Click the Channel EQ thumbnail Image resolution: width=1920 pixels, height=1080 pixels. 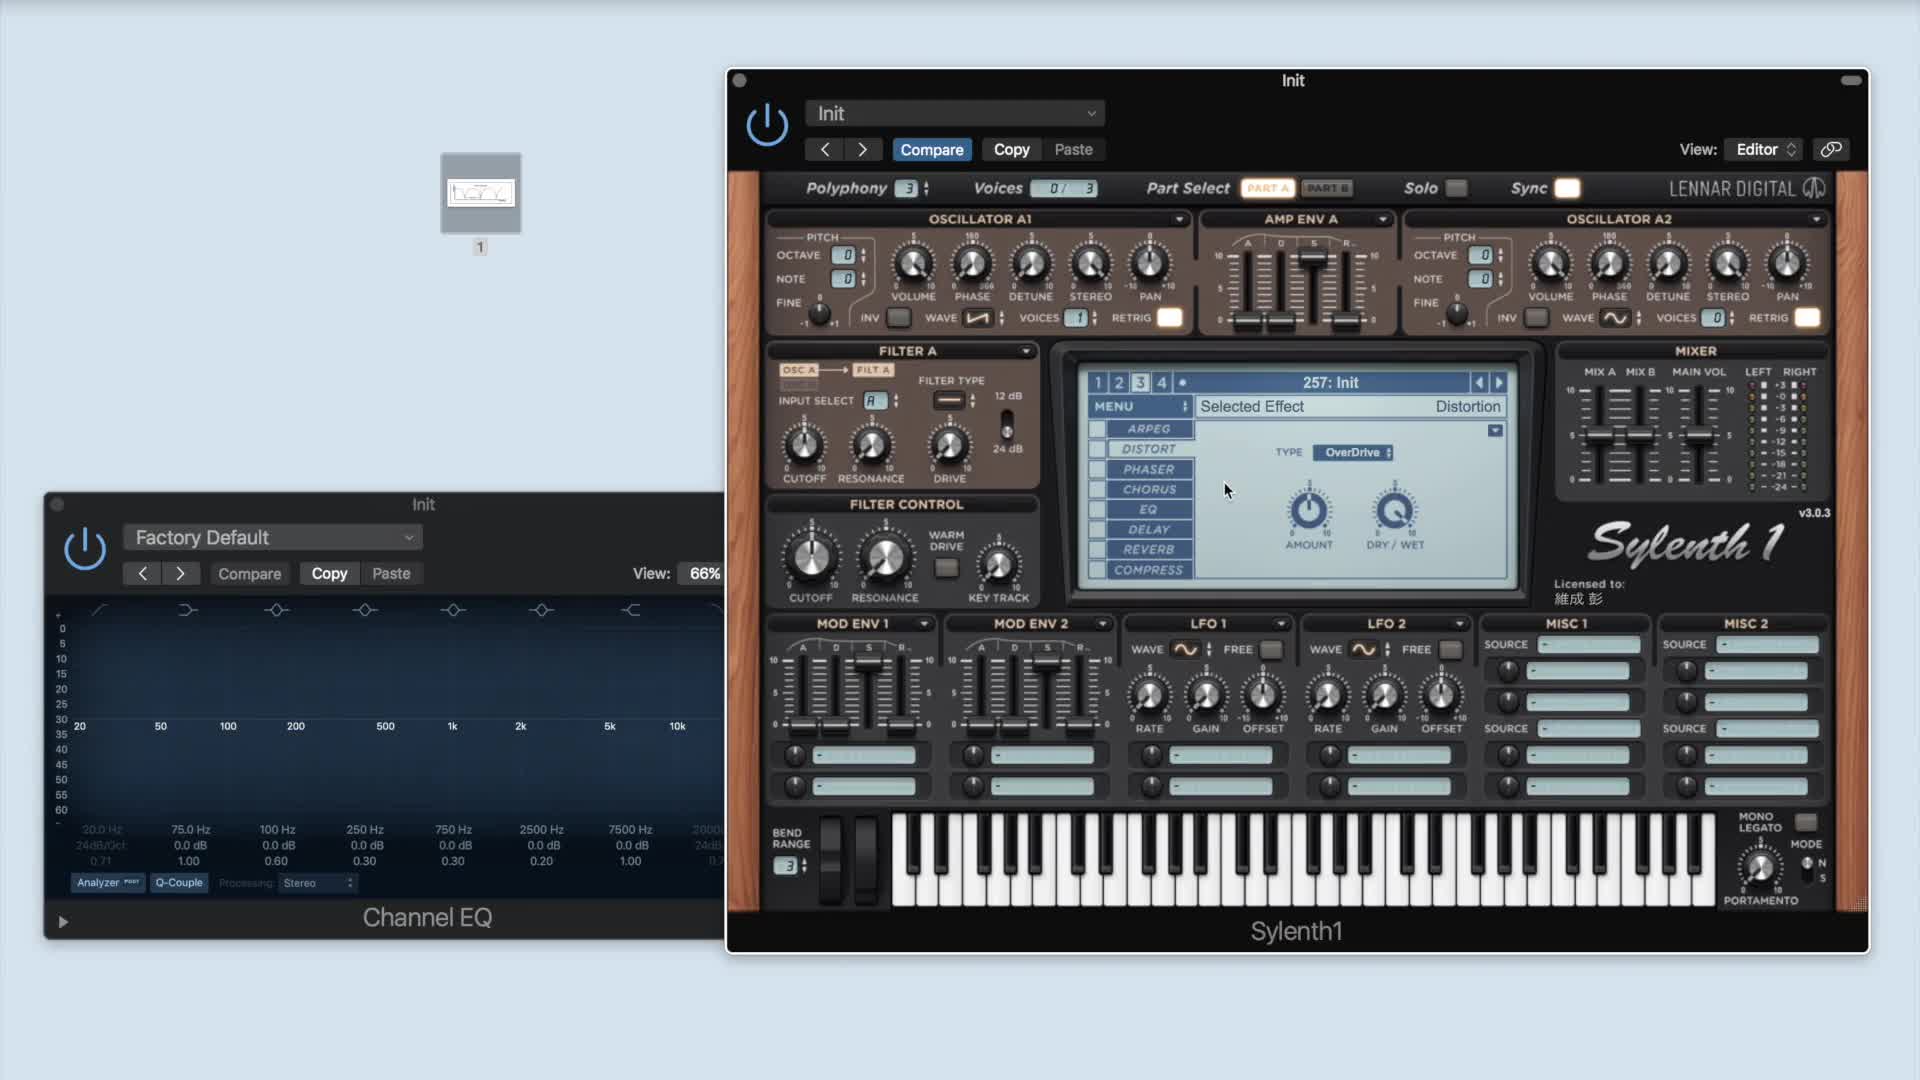tap(481, 193)
